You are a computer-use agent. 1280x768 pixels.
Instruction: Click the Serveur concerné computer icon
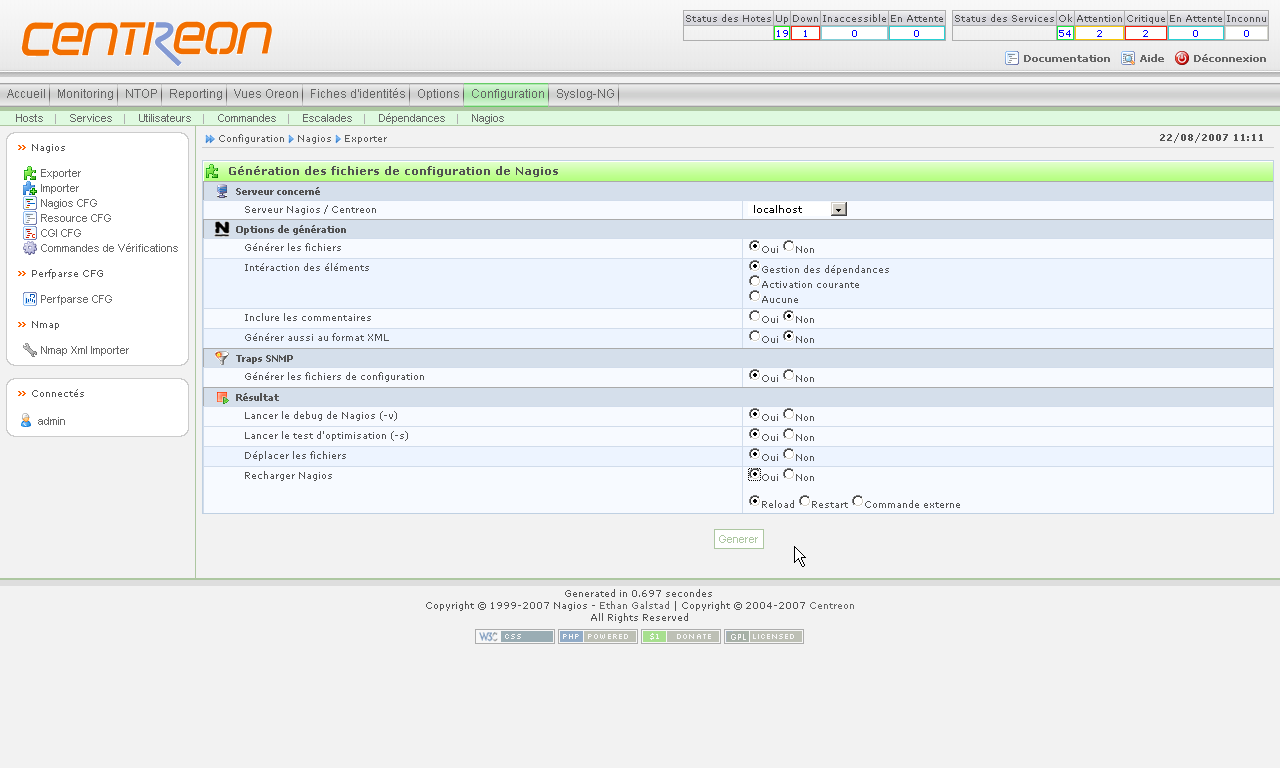[x=222, y=191]
